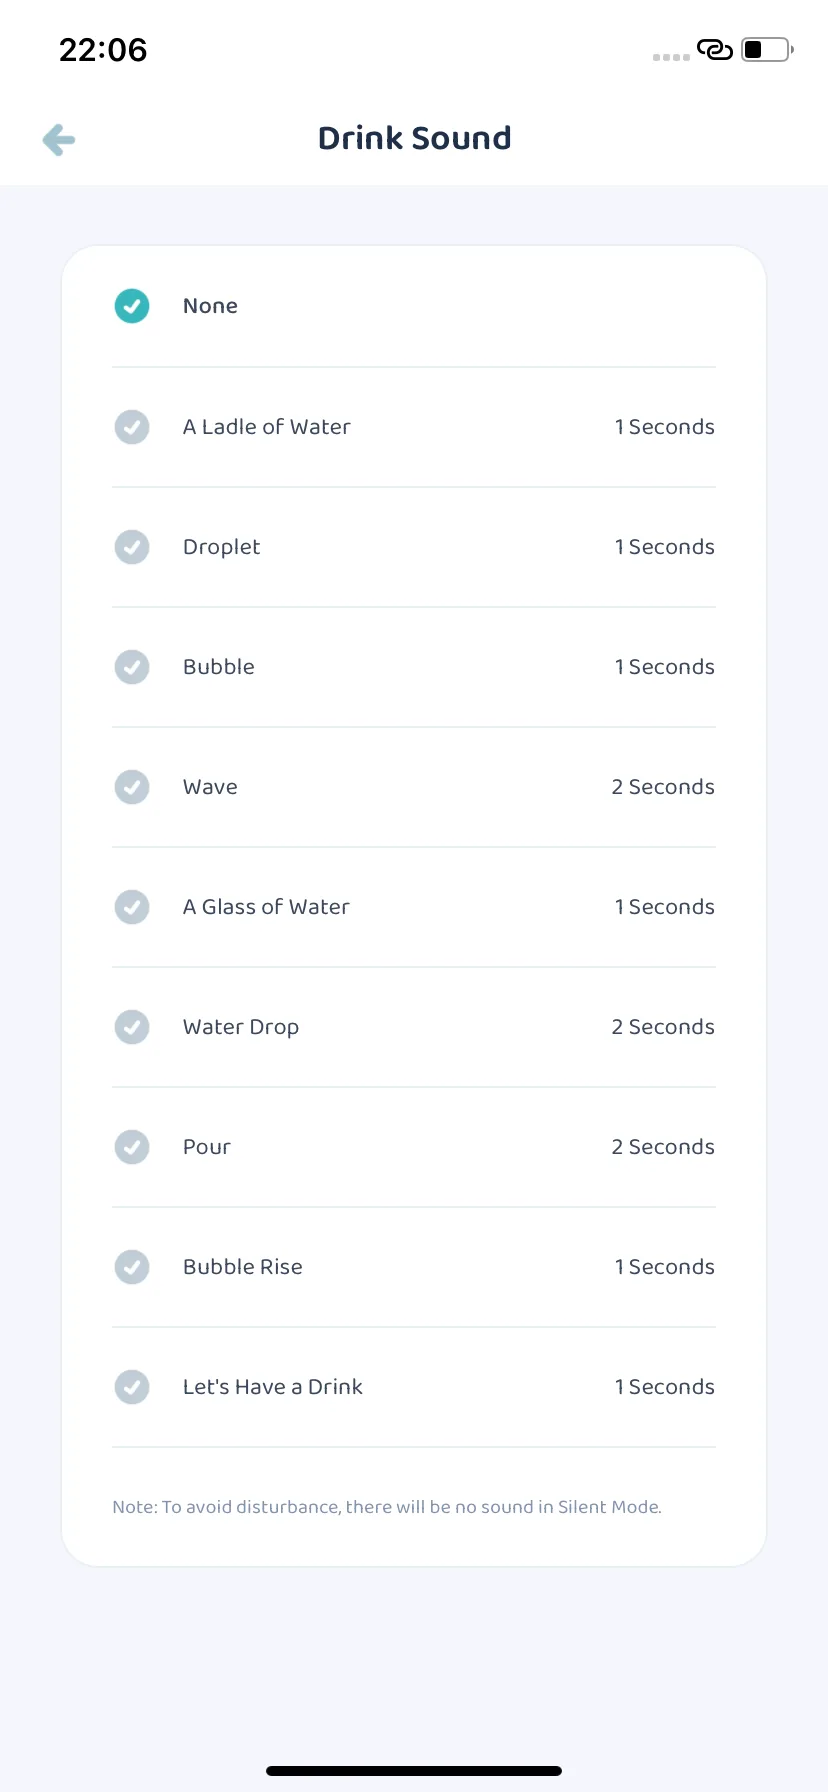Check the Droplet option circle

point(132,547)
